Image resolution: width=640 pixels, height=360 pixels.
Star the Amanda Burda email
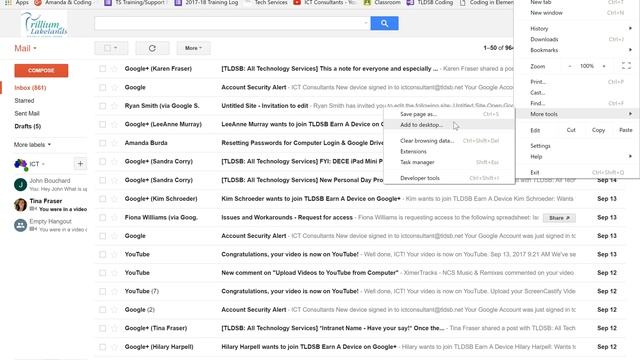tap(114, 143)
